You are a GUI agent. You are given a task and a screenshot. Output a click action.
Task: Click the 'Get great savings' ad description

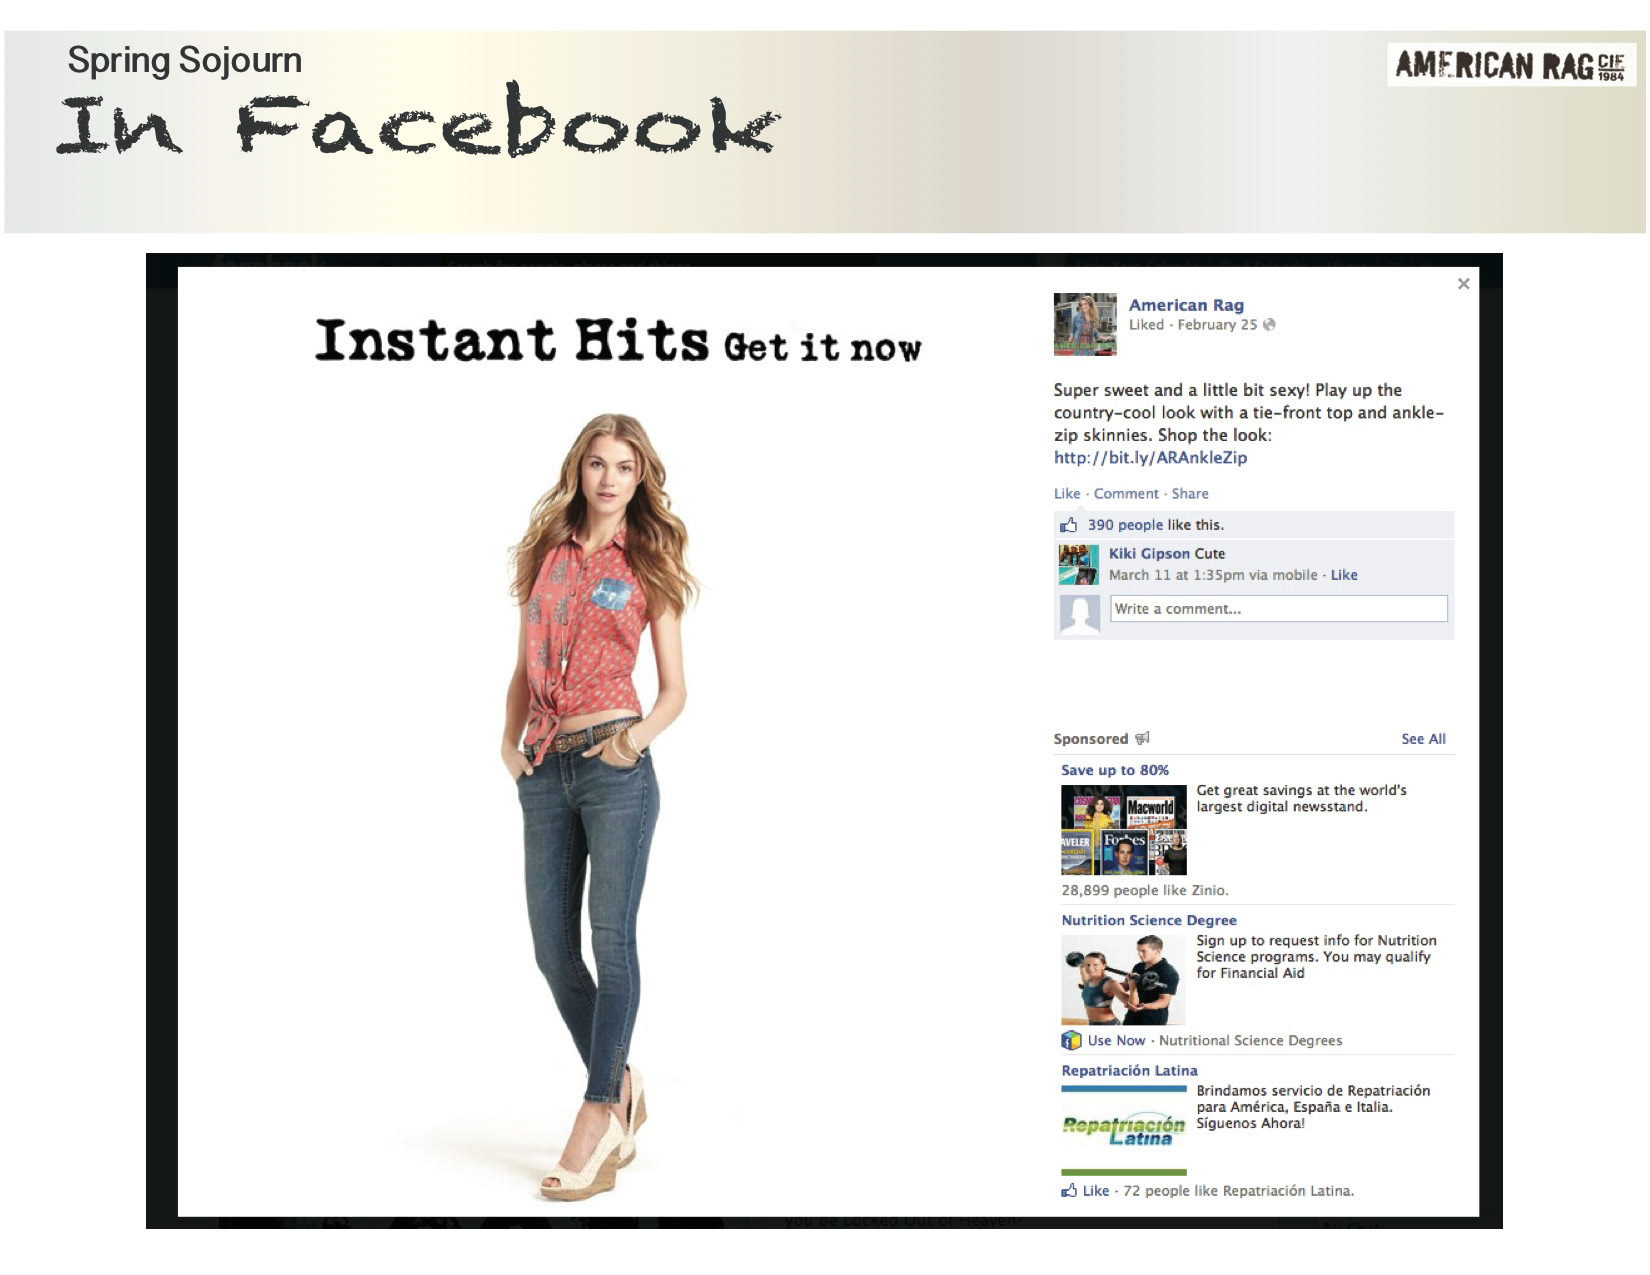[x=1301, y=799]
